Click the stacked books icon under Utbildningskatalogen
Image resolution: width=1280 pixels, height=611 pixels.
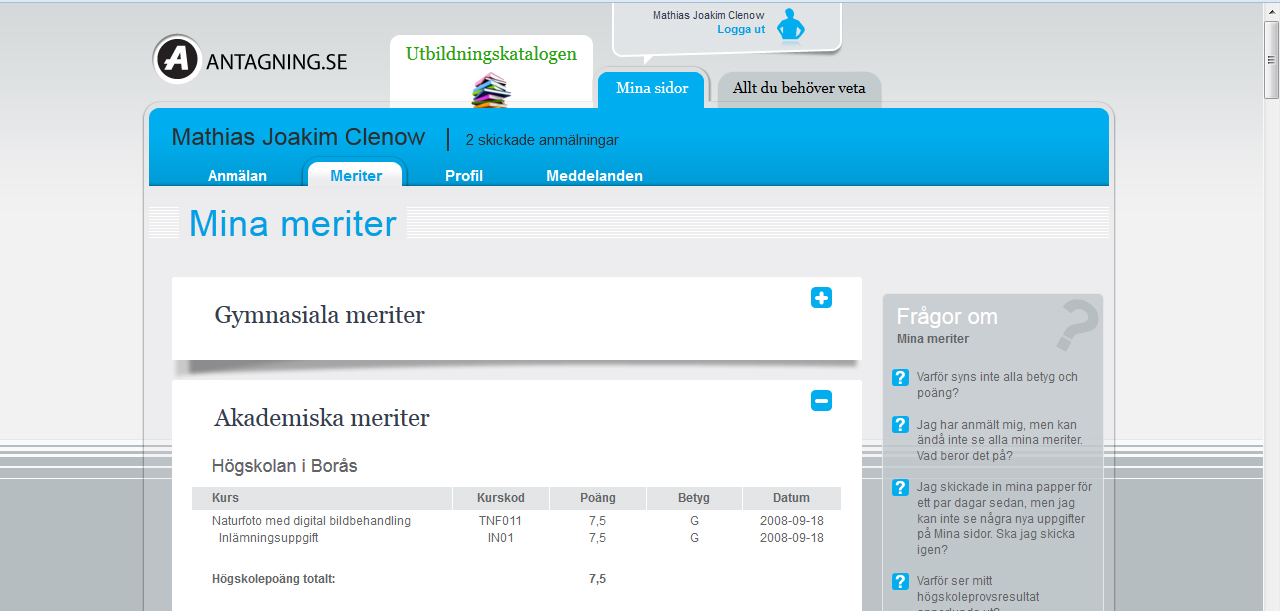(490, 90)
